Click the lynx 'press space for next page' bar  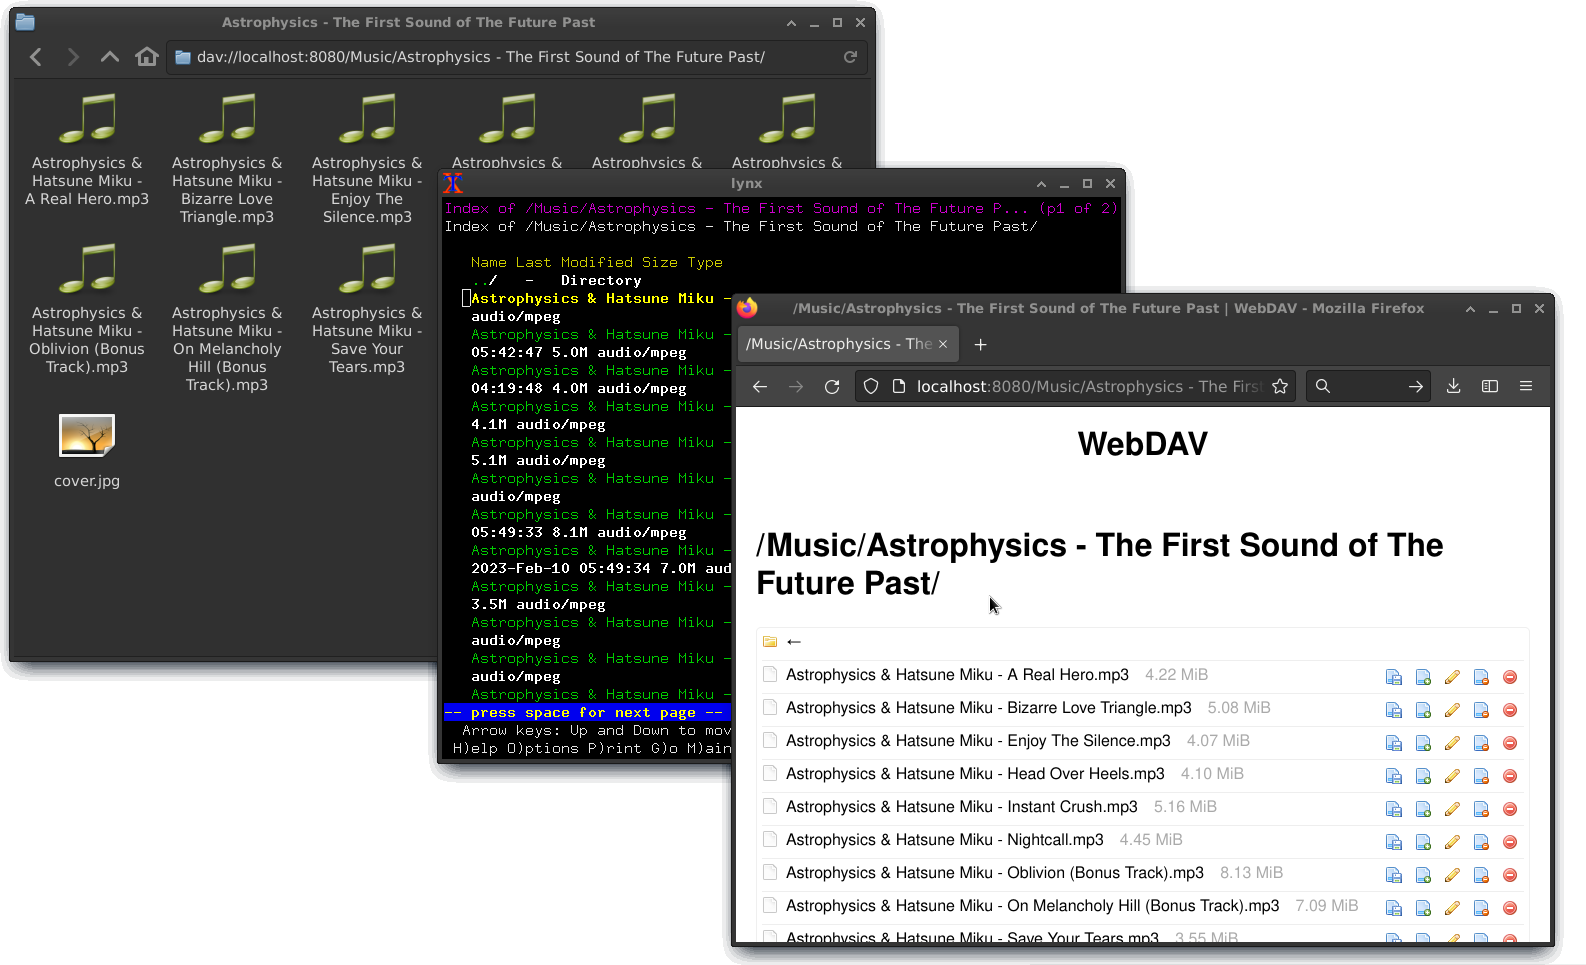(588, 713)
